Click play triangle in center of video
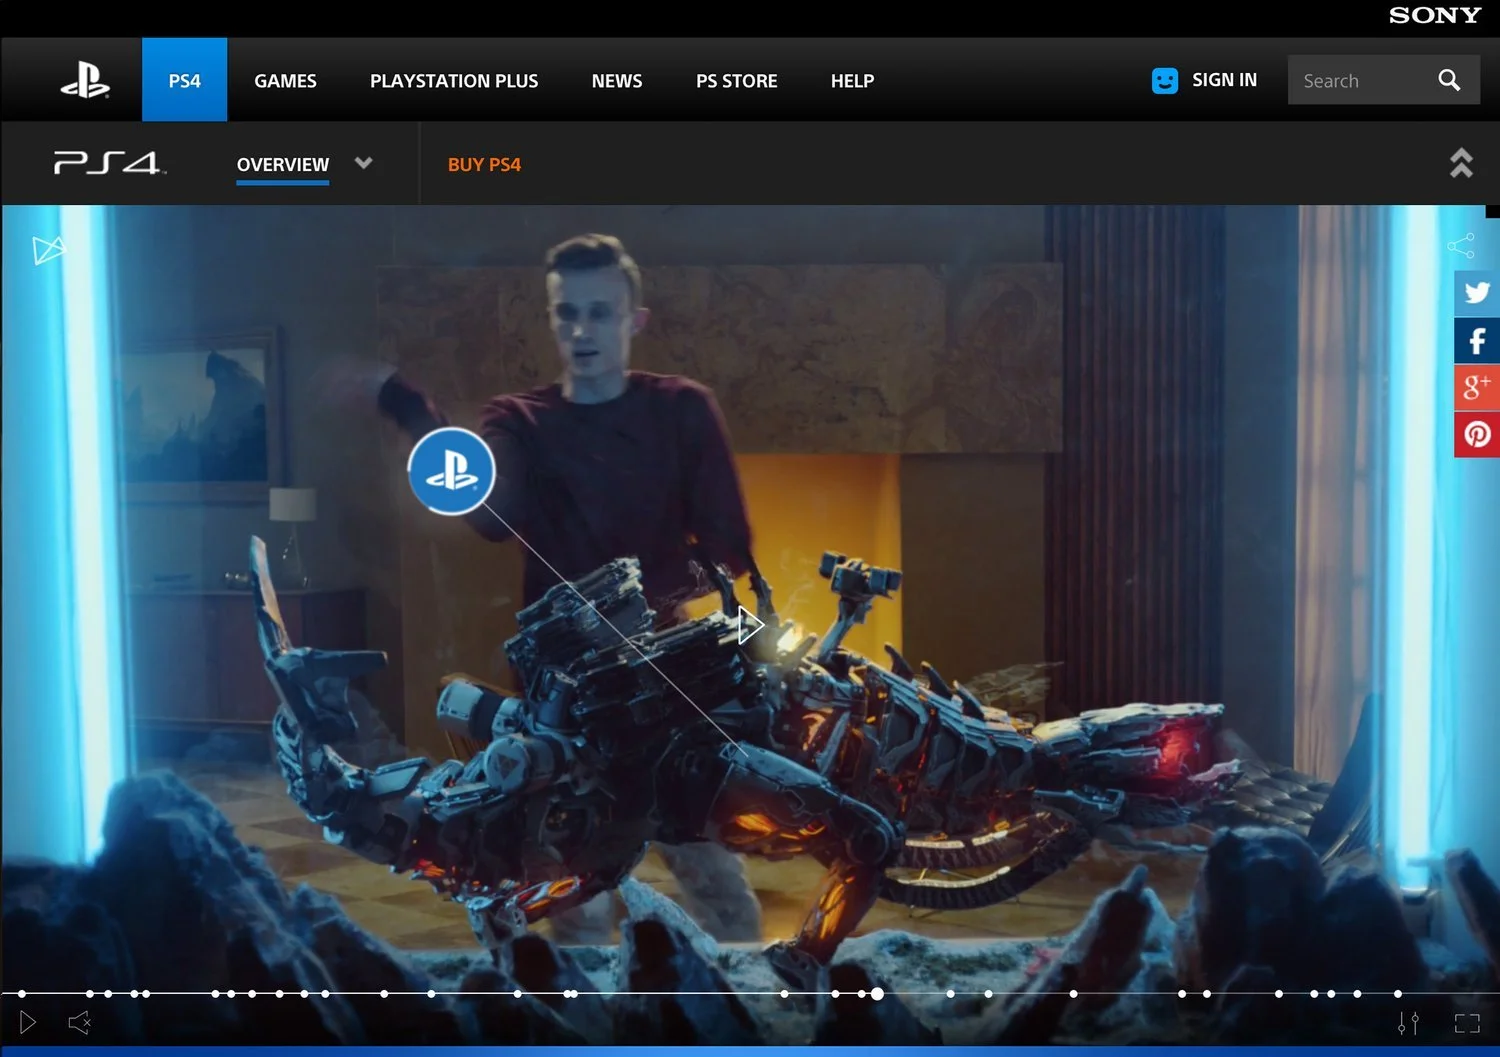Image resolution: width=1500 pixels, height=1057 pixels. pyautogui.click(x=751, y=626)
